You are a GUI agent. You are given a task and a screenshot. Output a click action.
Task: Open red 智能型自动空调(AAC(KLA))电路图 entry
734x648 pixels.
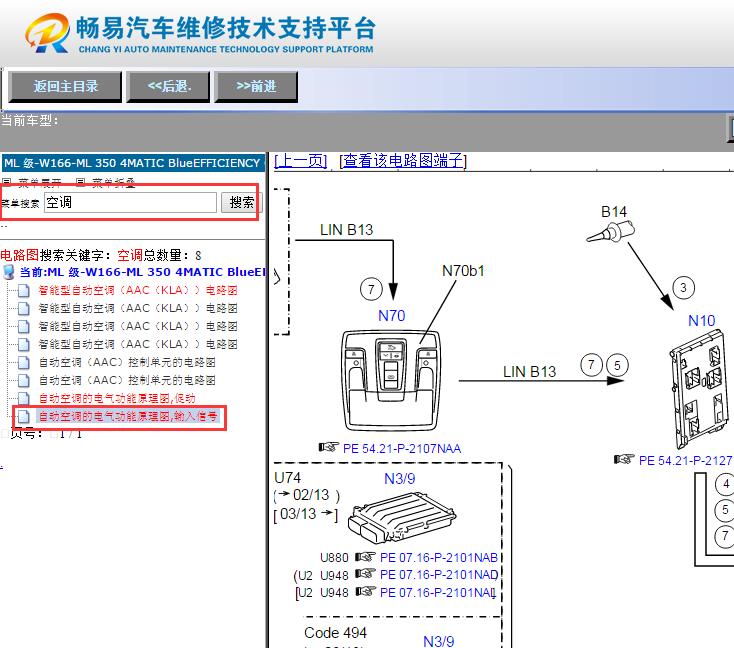[138, 290]
